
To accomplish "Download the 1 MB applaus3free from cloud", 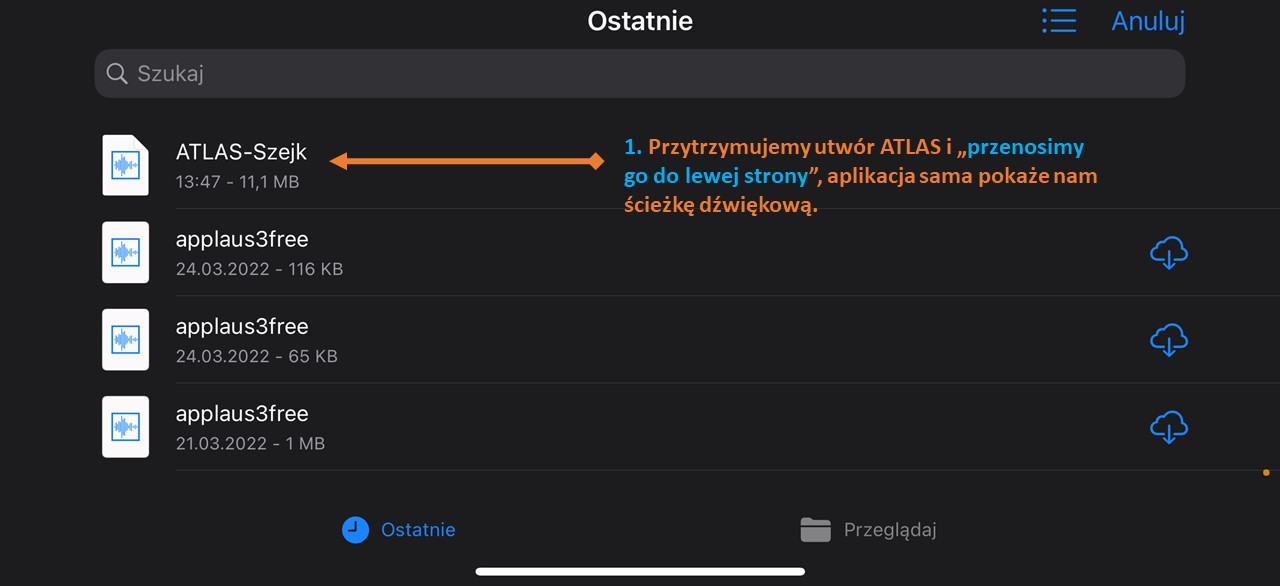I will click(1168, 427).
